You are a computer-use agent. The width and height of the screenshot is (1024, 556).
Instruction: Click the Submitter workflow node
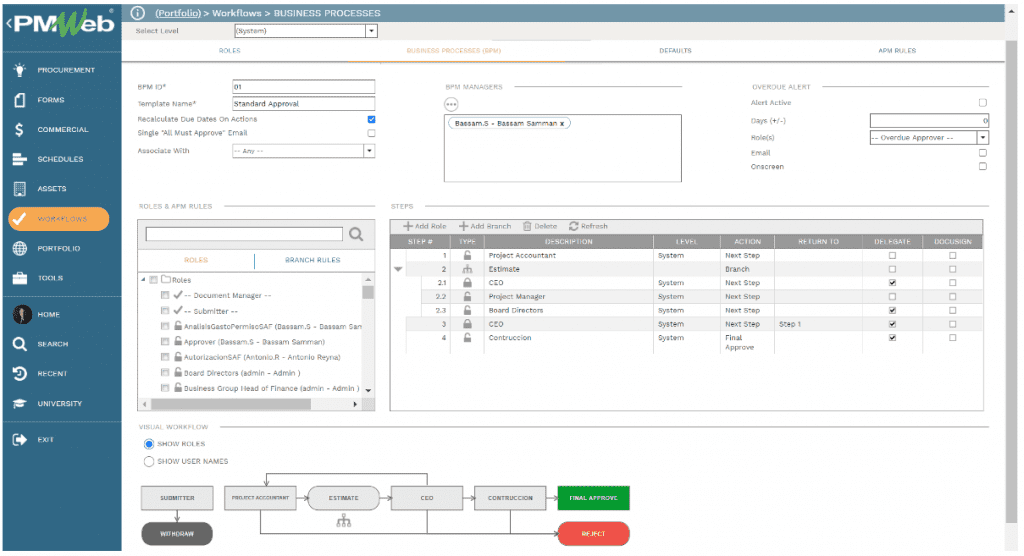(x=177, y=498)
